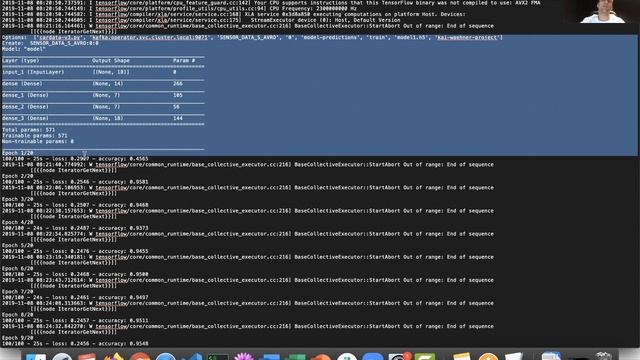
Task: Click the 'Layer (type)' column header
Action: click(x=20, y=60)
